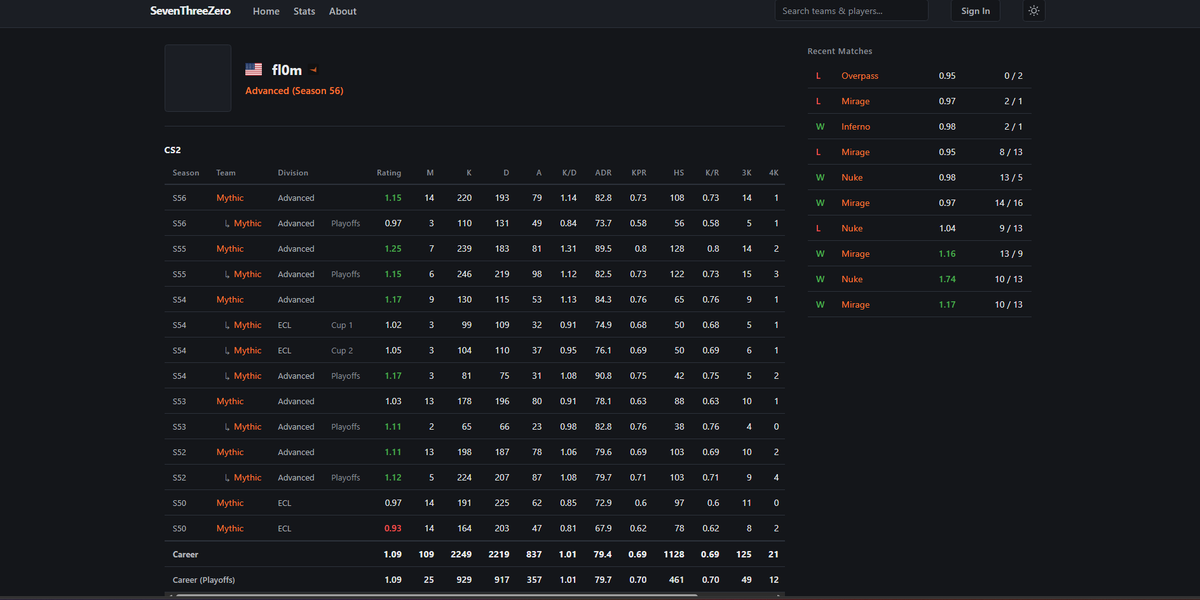
Task: Click the Season column header
Action: click(186, 173)
